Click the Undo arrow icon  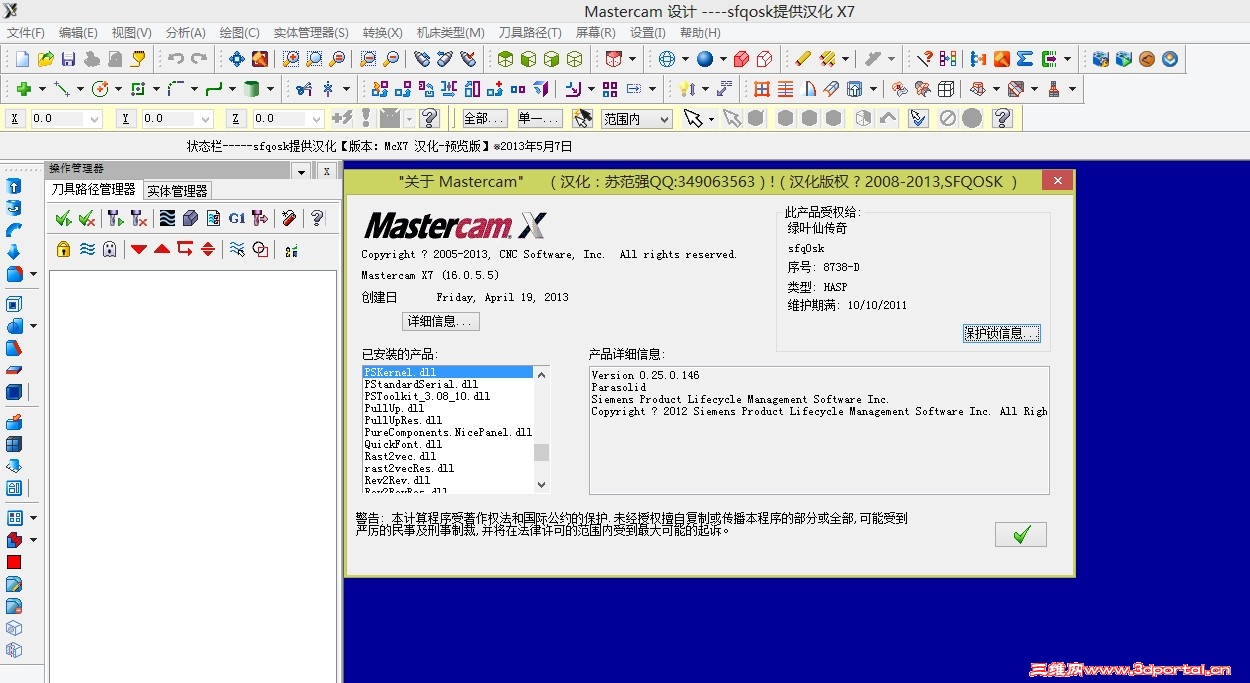click(x=176, y=59)
